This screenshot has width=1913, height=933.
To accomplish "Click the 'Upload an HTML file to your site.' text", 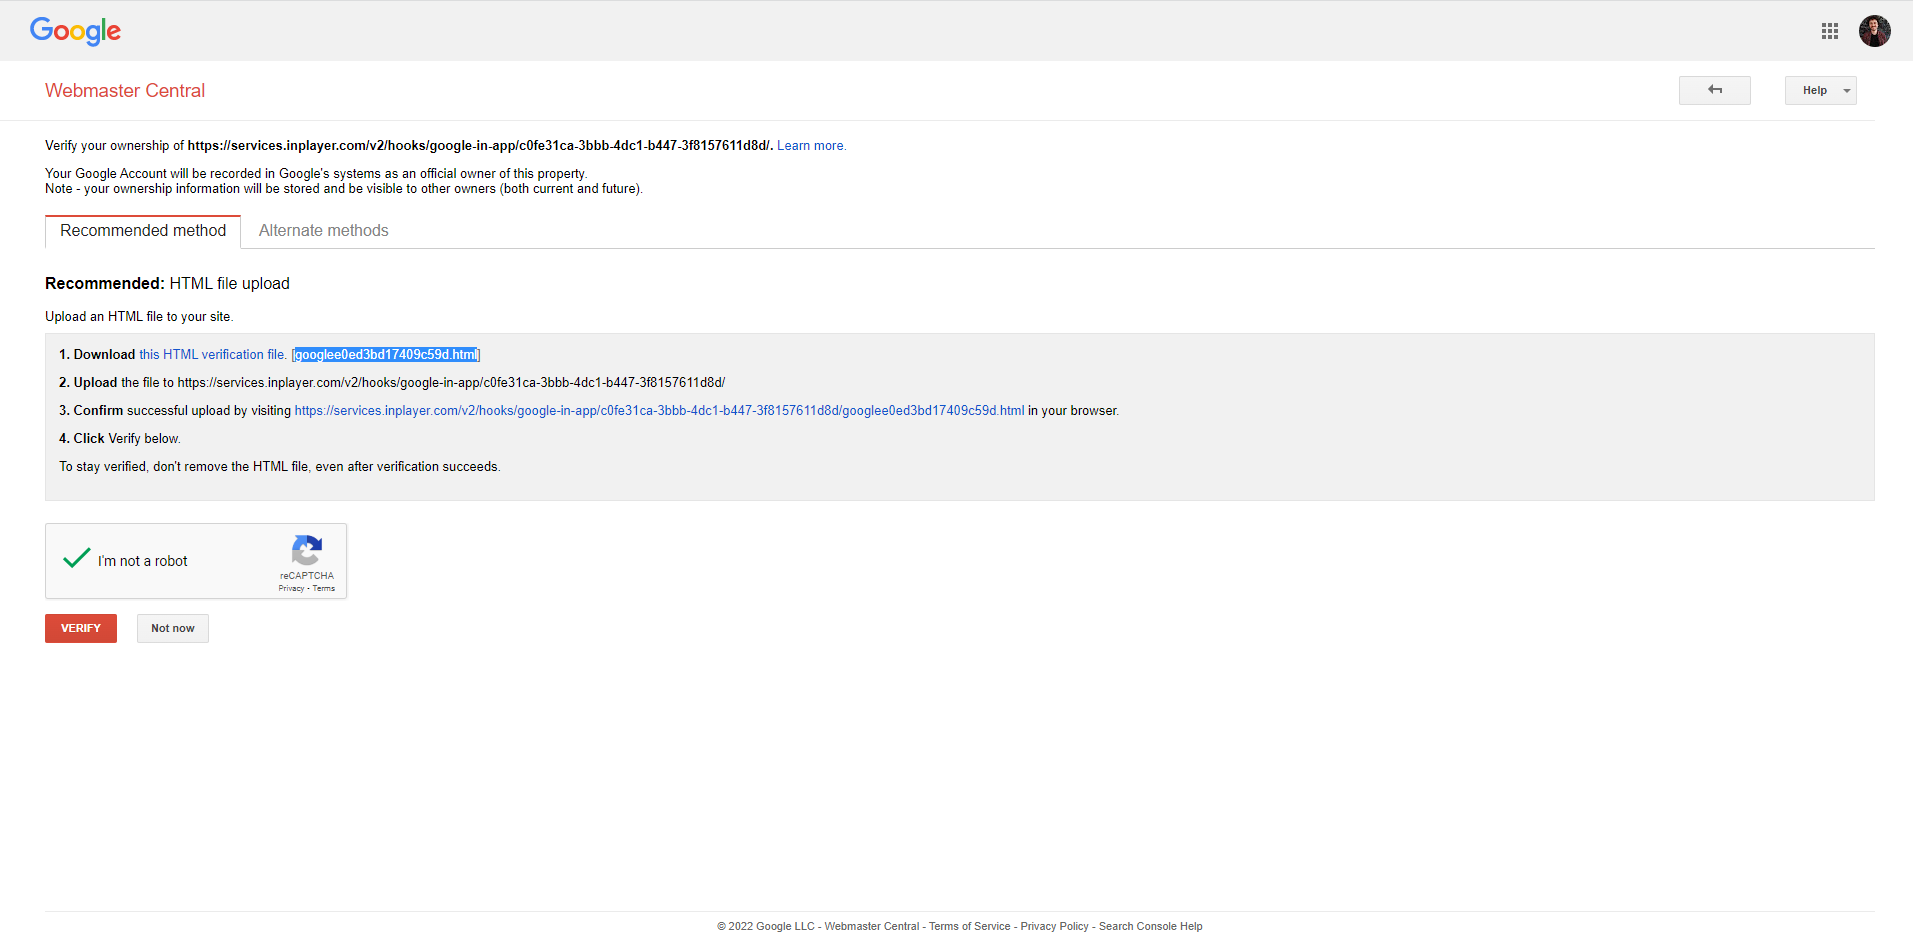I will (139, 317).
